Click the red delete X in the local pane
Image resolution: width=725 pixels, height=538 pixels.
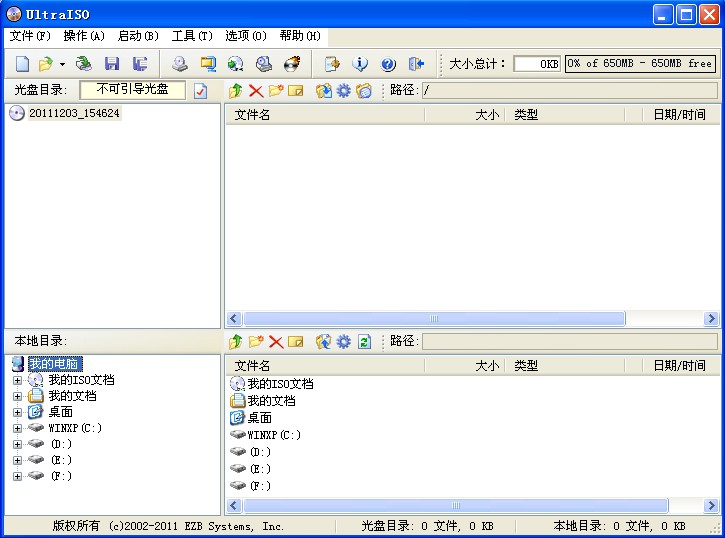[x=276, y=342]
